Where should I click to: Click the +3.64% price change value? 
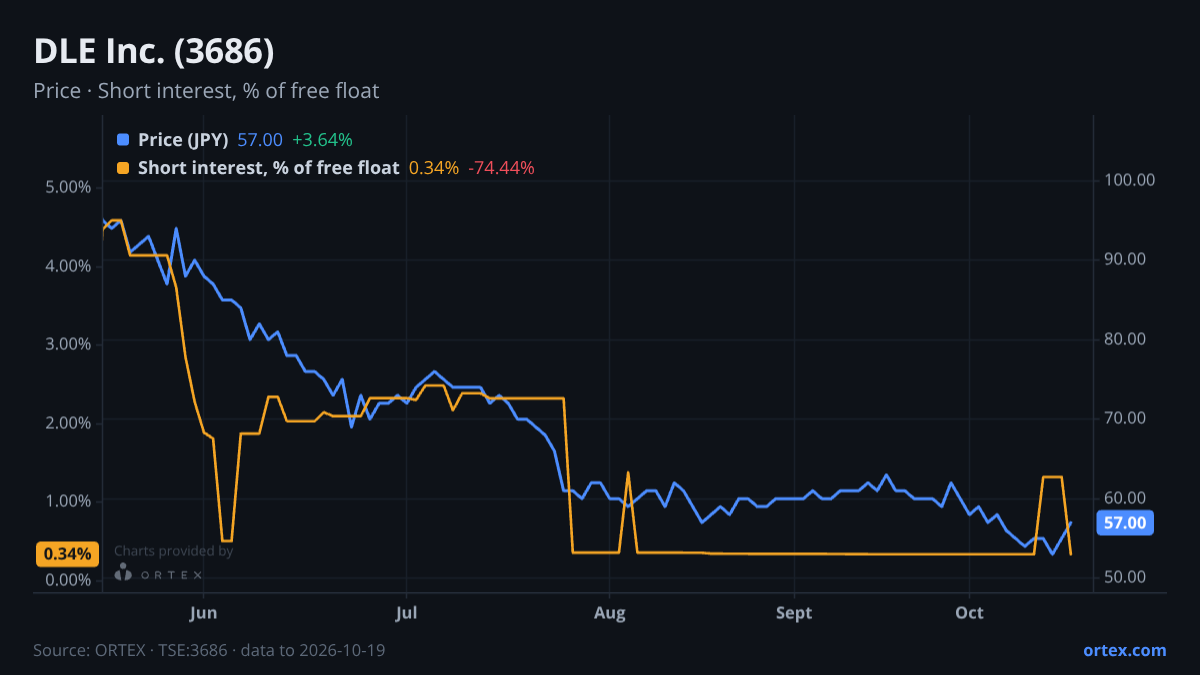[x=322, y=140]
